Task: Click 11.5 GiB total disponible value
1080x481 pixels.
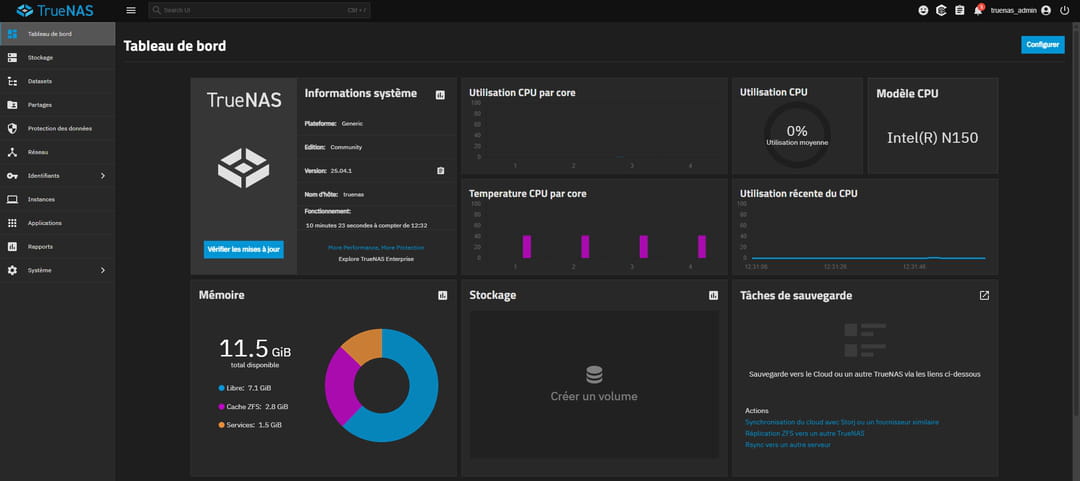Action: [x=255, y=349]
